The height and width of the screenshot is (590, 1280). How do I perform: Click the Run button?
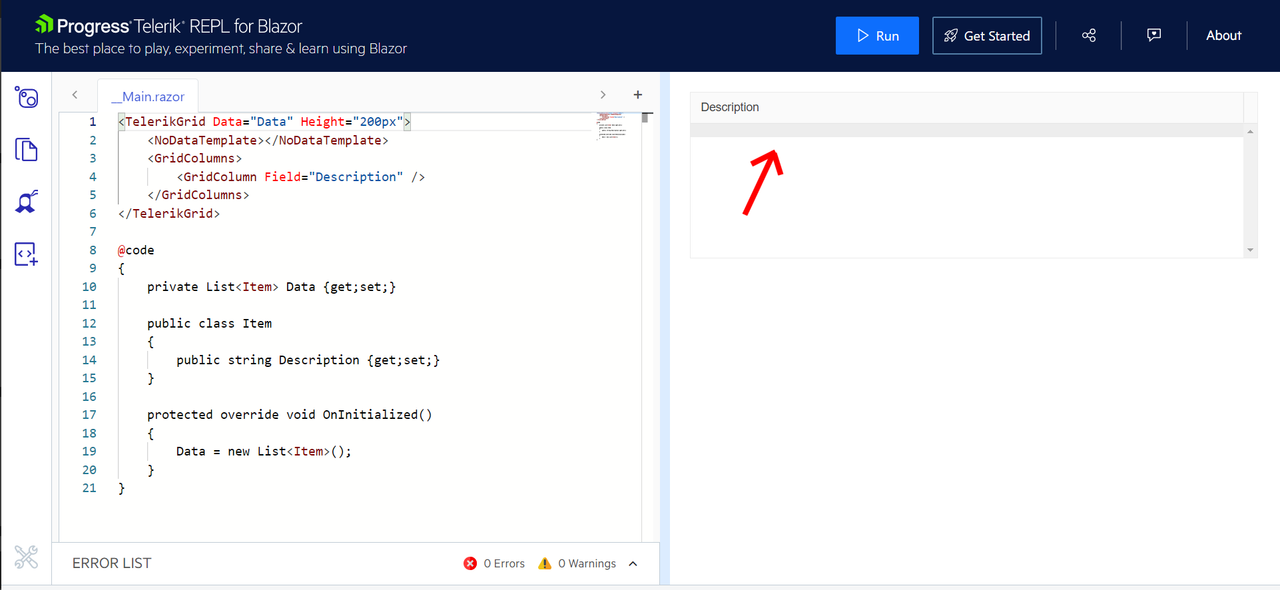coord(876,35)
